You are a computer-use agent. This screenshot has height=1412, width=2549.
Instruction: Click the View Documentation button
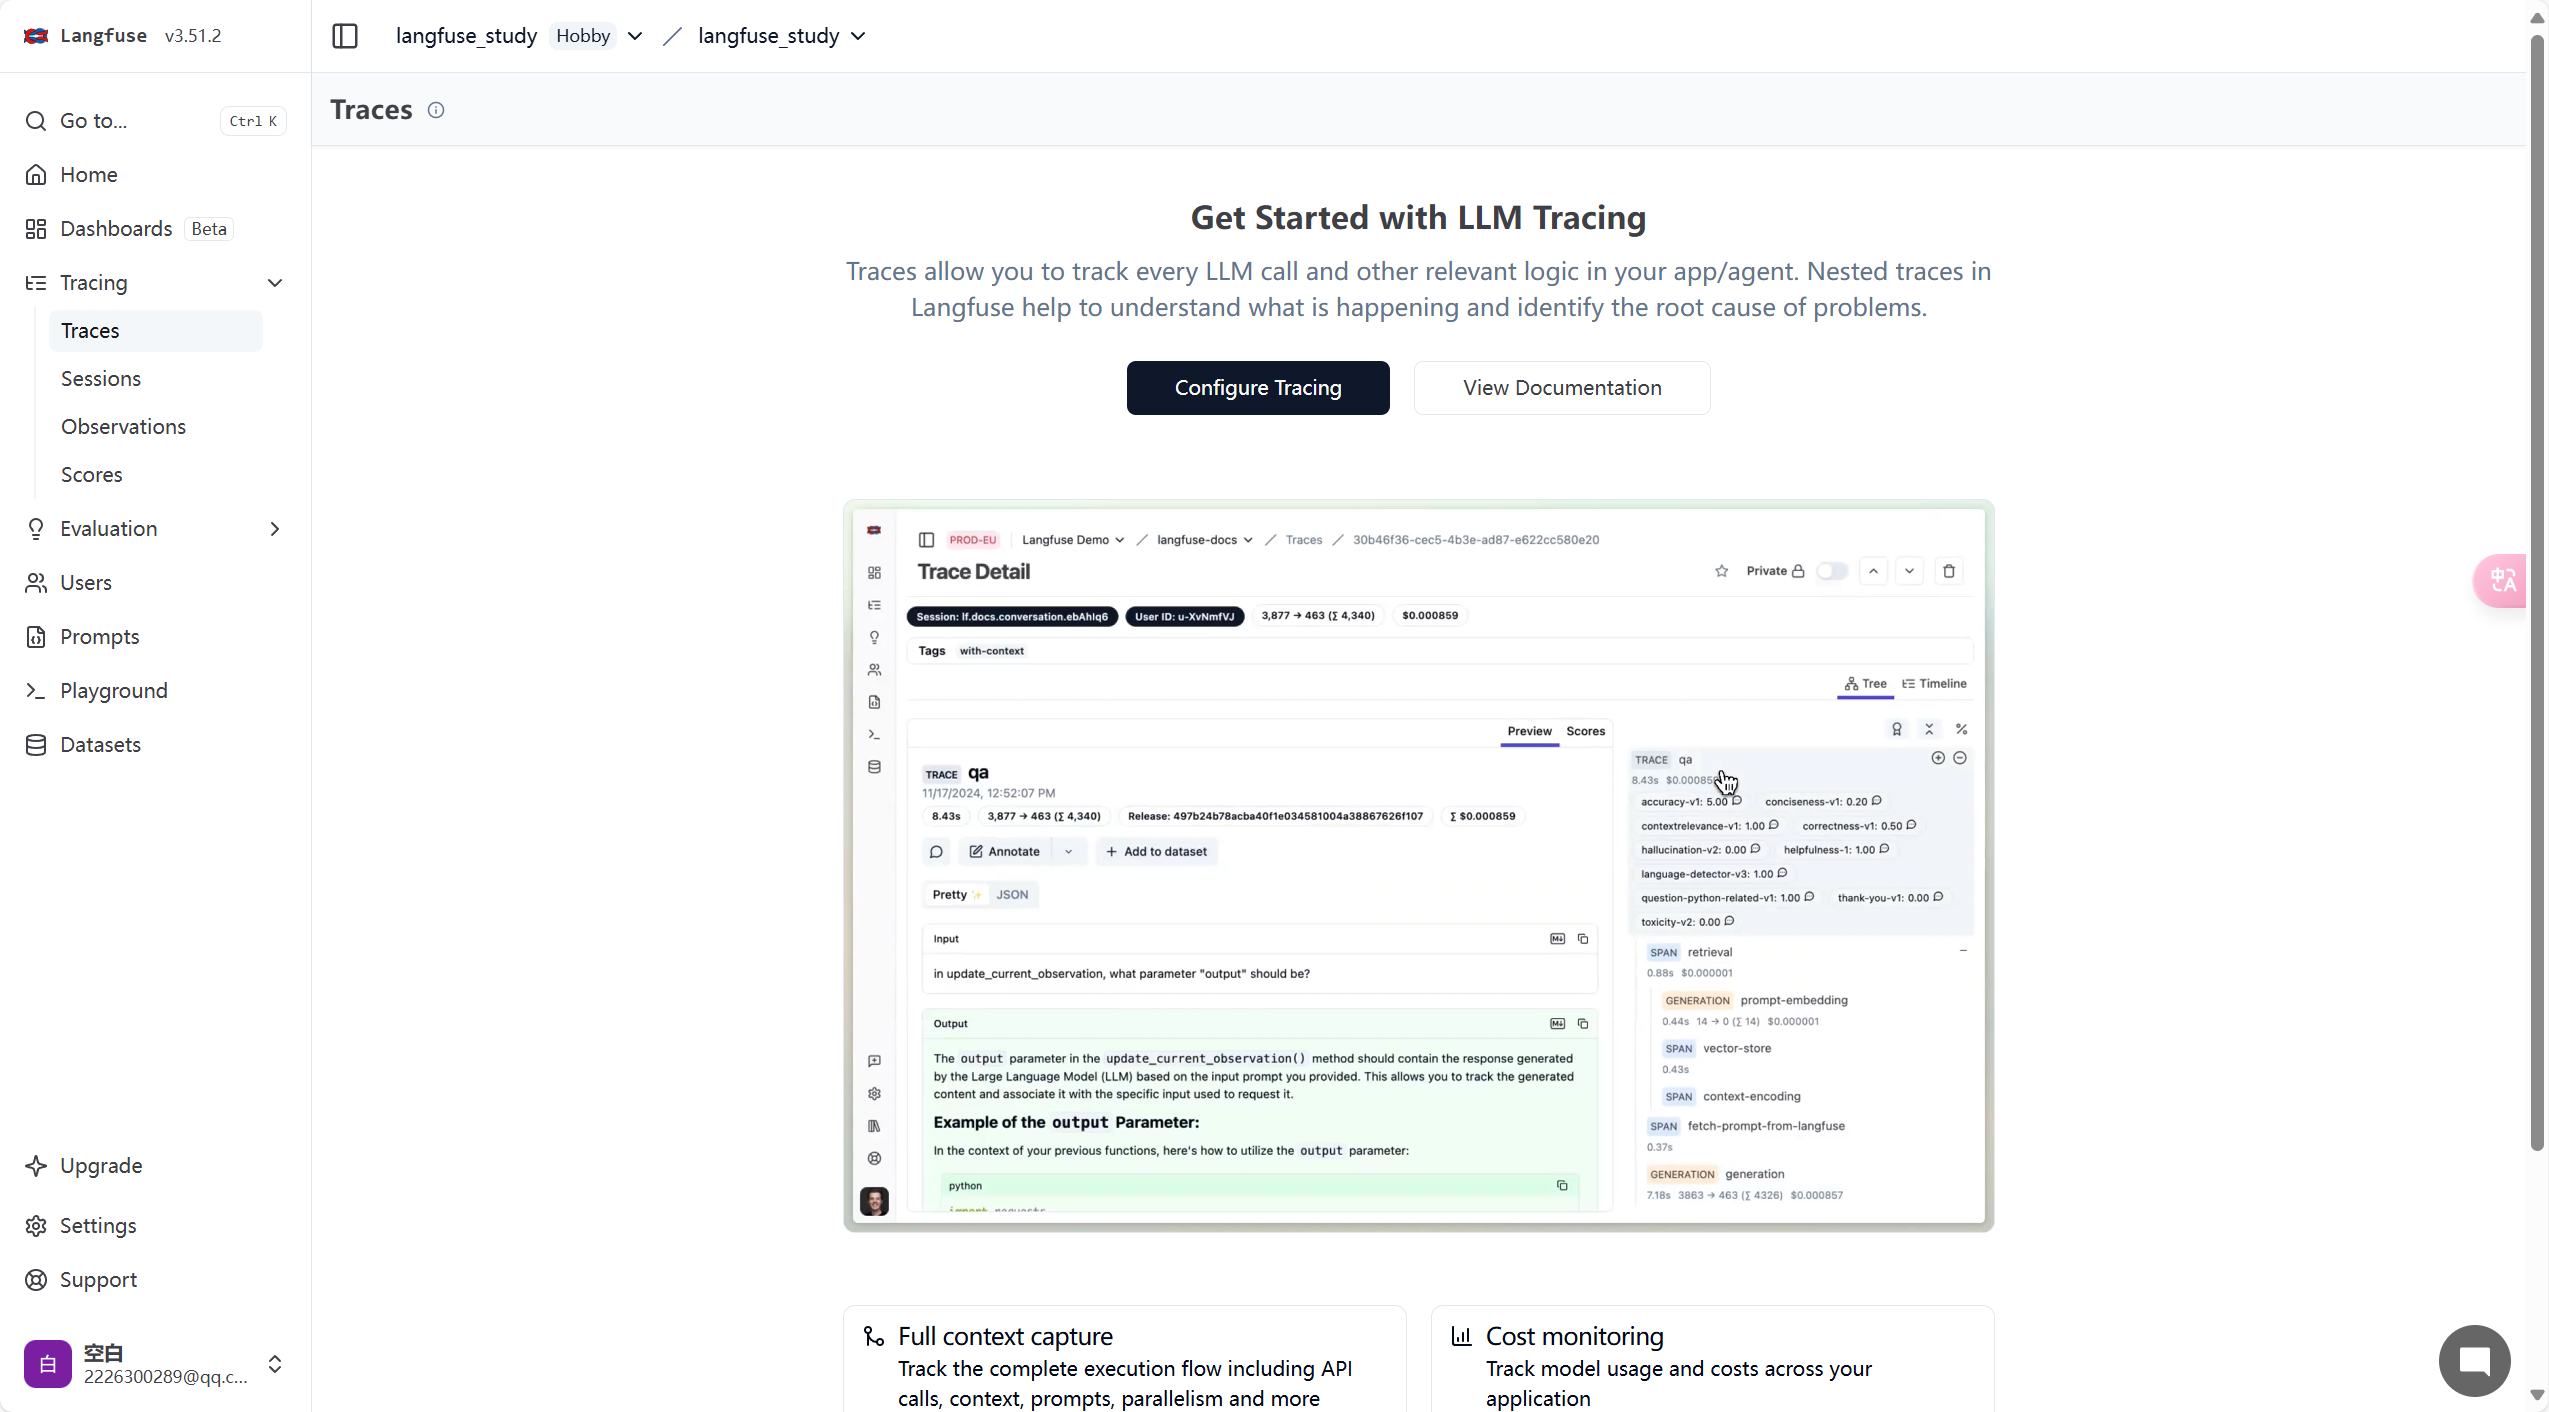pos(1562,388)
